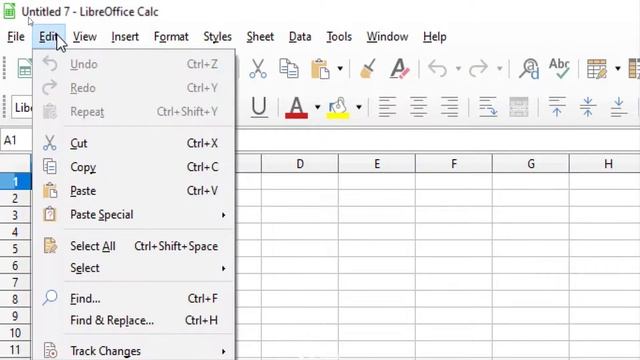The height and width of the screenshot is (360, 640).
Task: Apply the red Font Color icon
Action: tap(296, 107)
